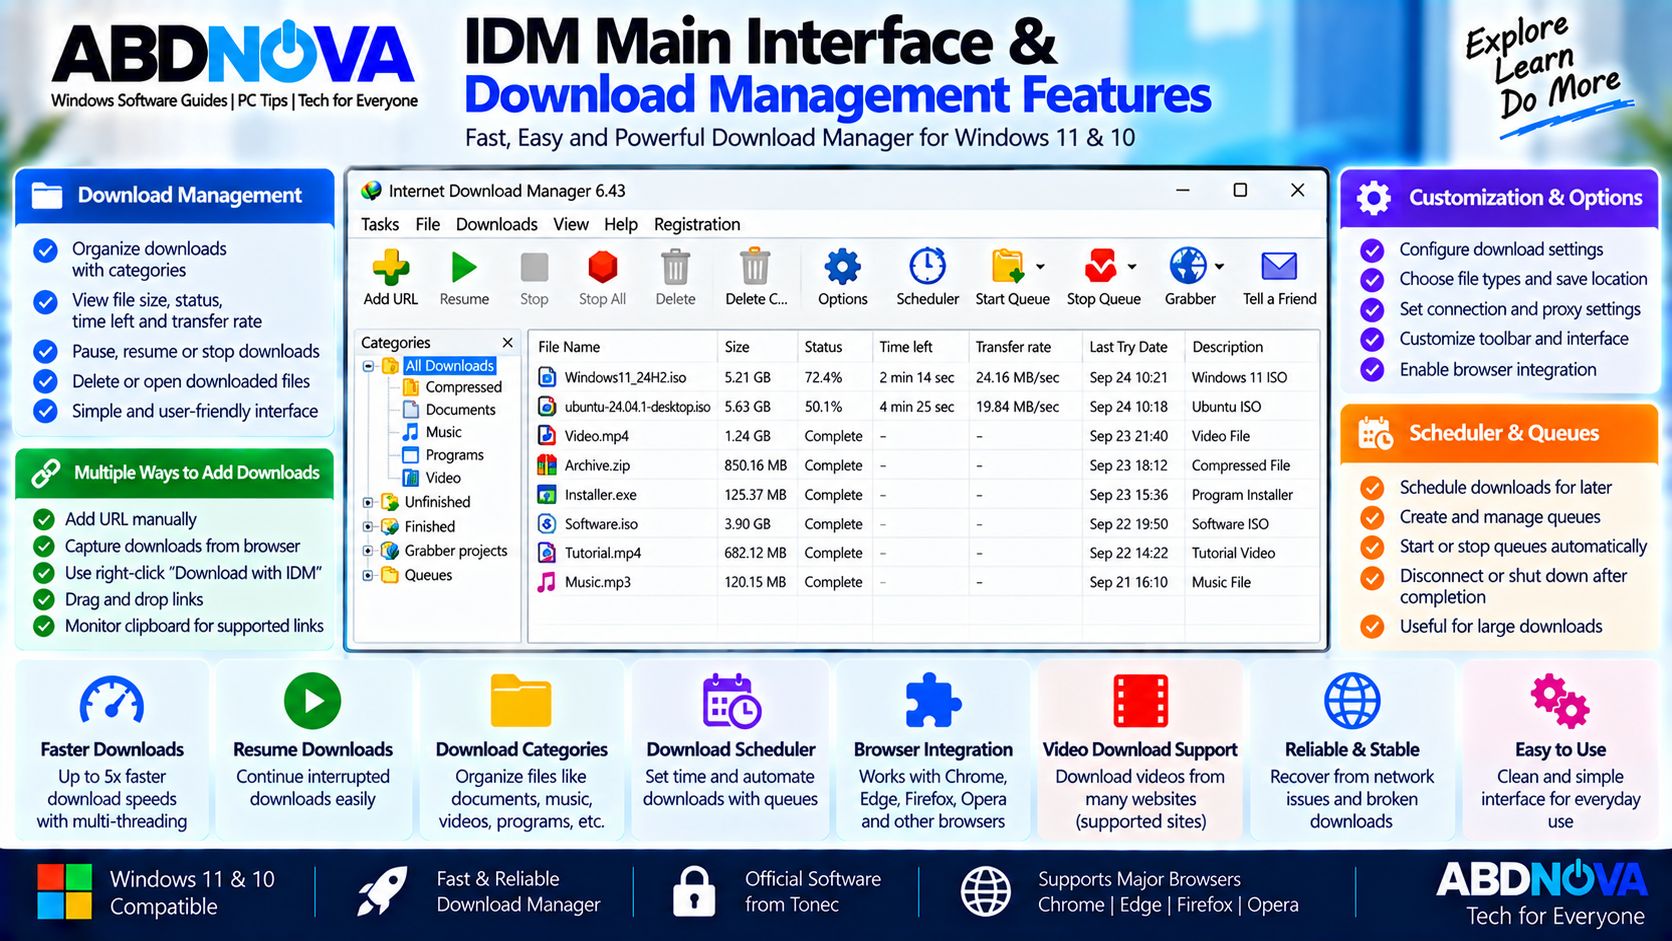Open Options with the gear icon
The width and height of the screenshot is (1672, 941).
click(842, 267)
